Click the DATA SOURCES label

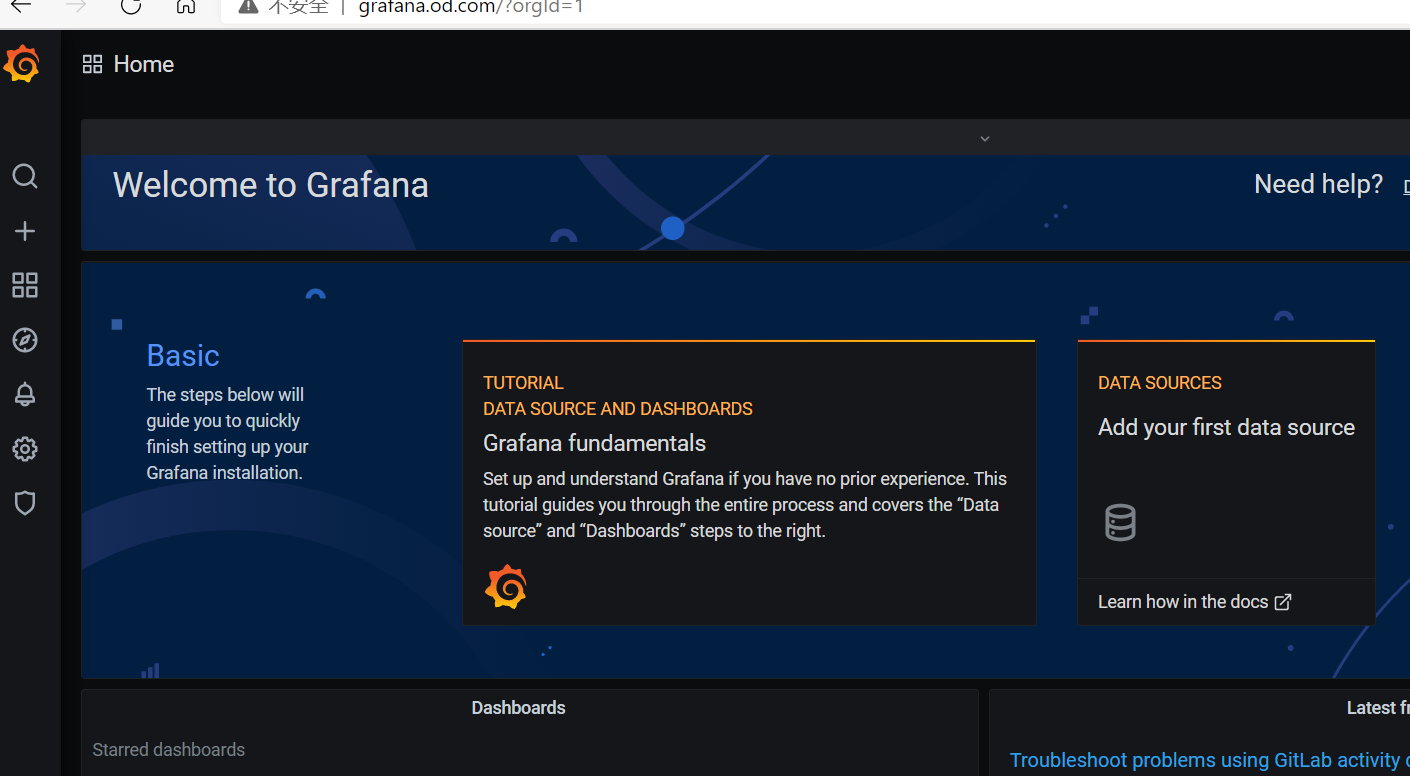click(x=1159, y=383)
